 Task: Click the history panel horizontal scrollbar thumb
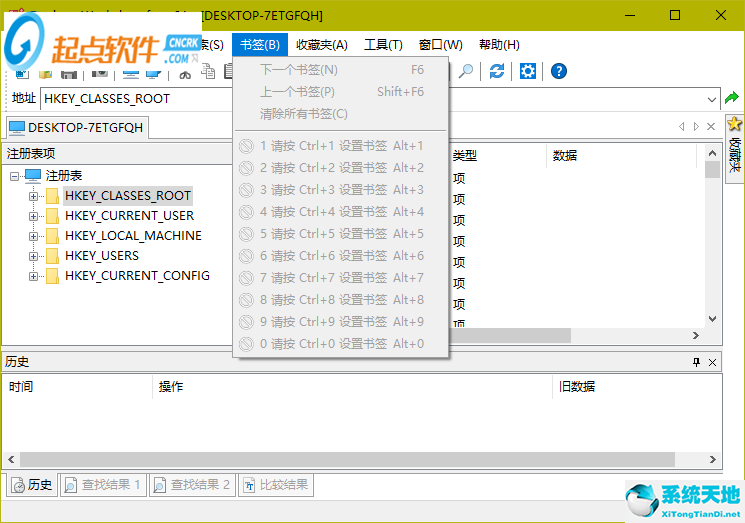point(347,460)
